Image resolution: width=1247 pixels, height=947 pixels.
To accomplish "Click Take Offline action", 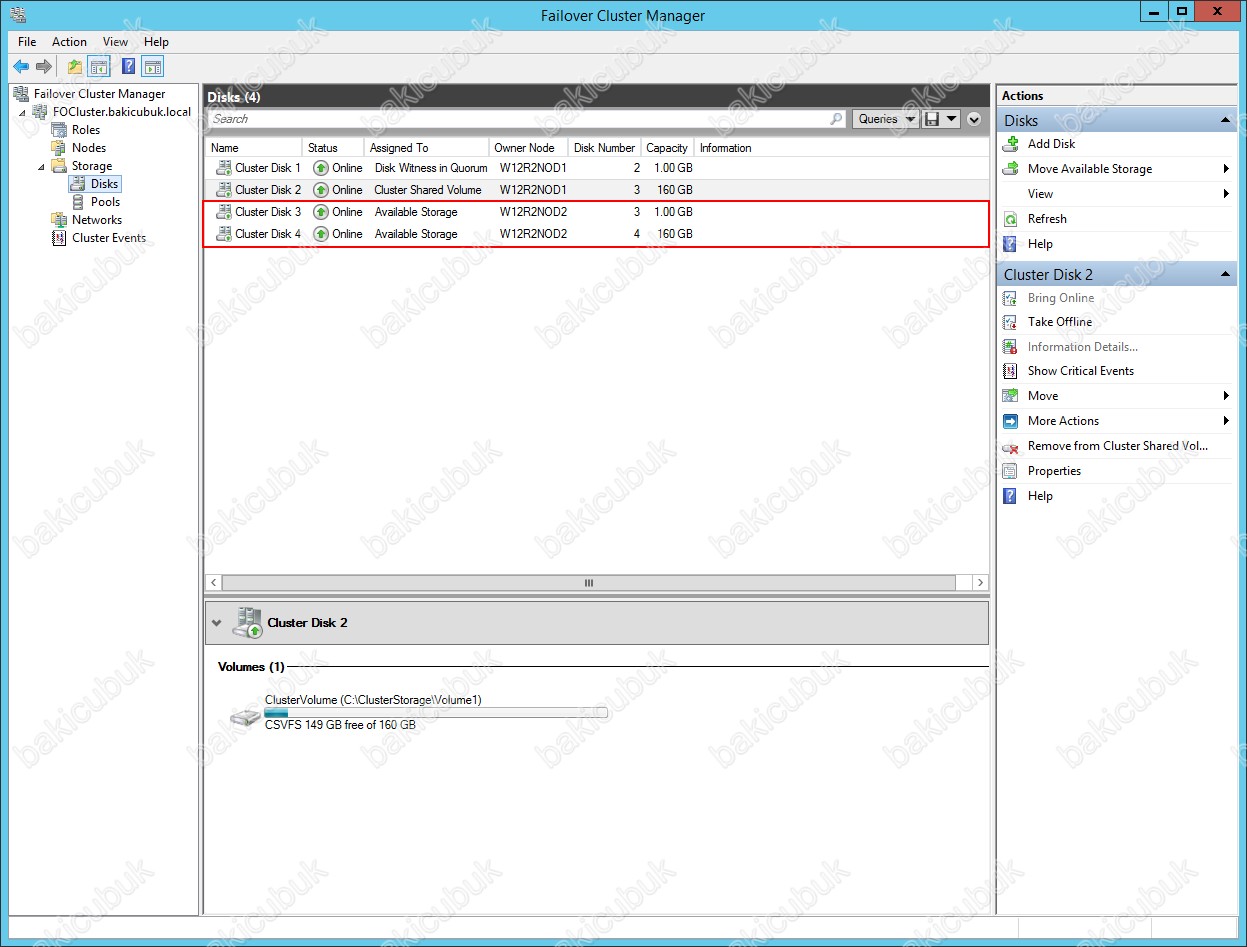I will click(1060, 322).
